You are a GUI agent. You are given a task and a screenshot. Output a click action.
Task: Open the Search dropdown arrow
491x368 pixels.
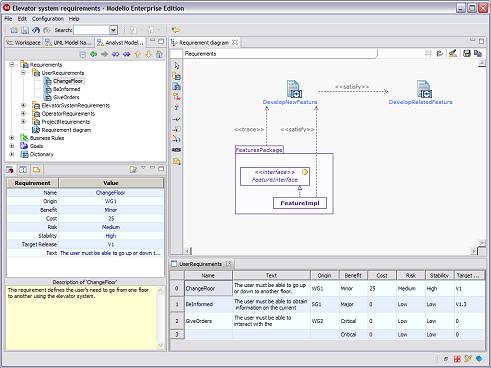point(113,30)
